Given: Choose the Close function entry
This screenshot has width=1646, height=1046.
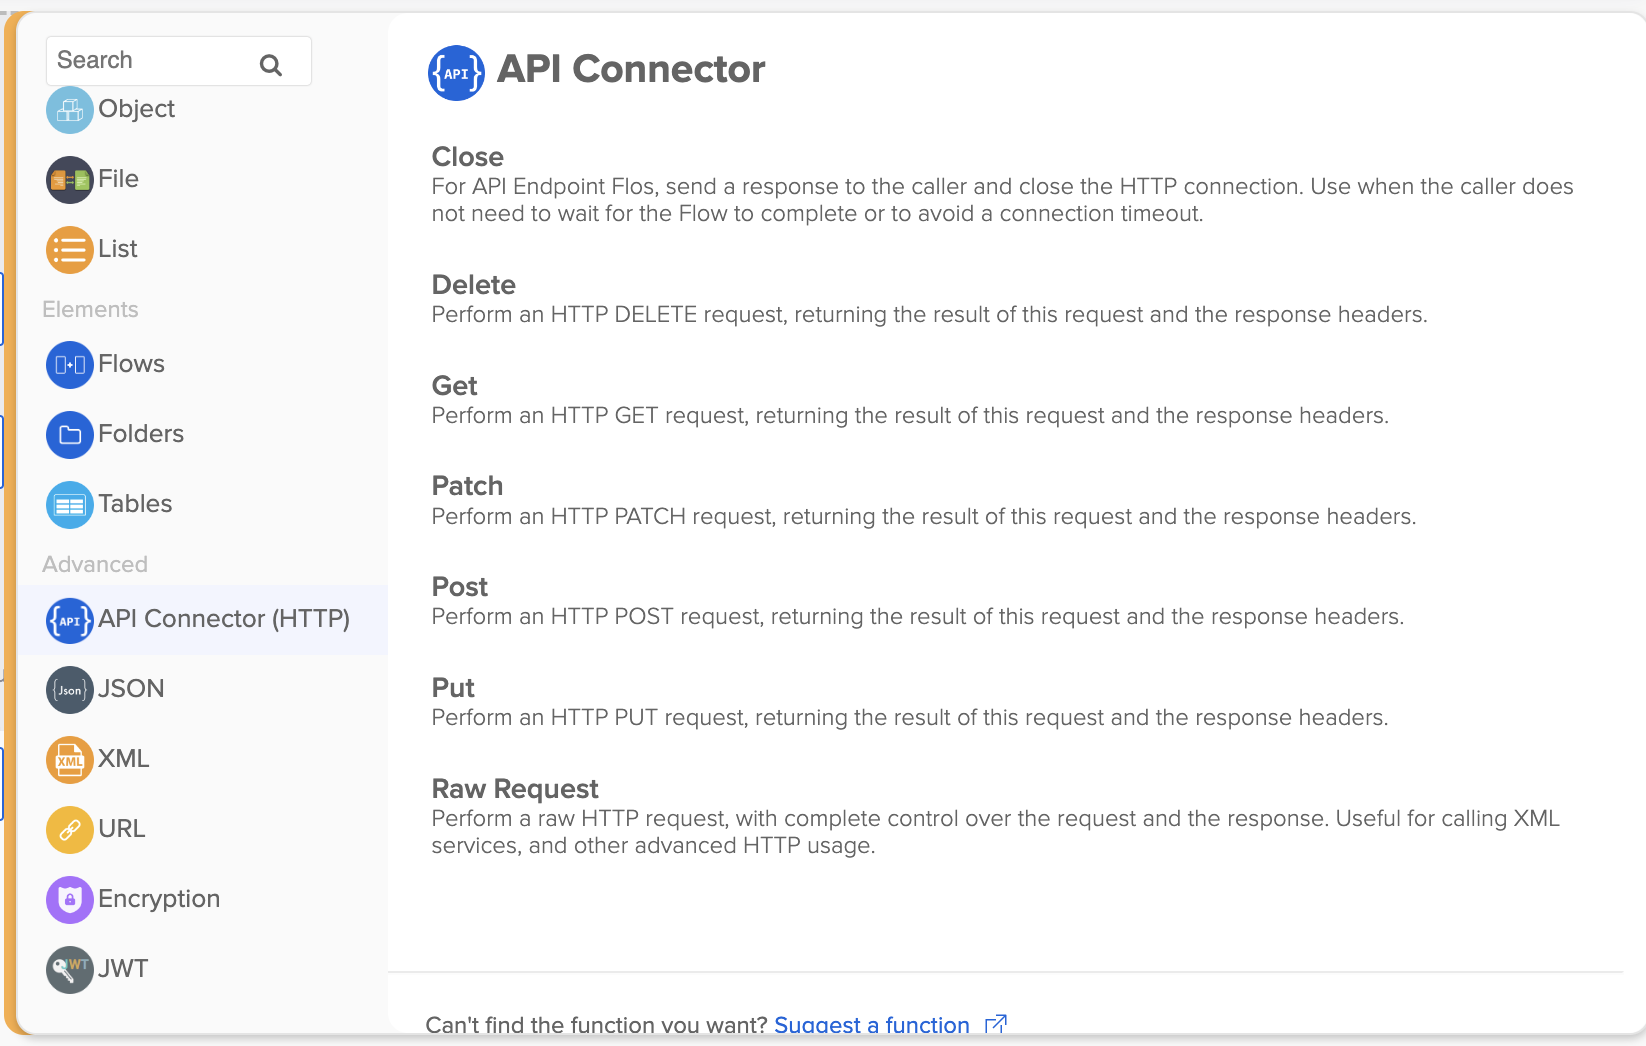Looking at the screenshot, I should point(467,157).
